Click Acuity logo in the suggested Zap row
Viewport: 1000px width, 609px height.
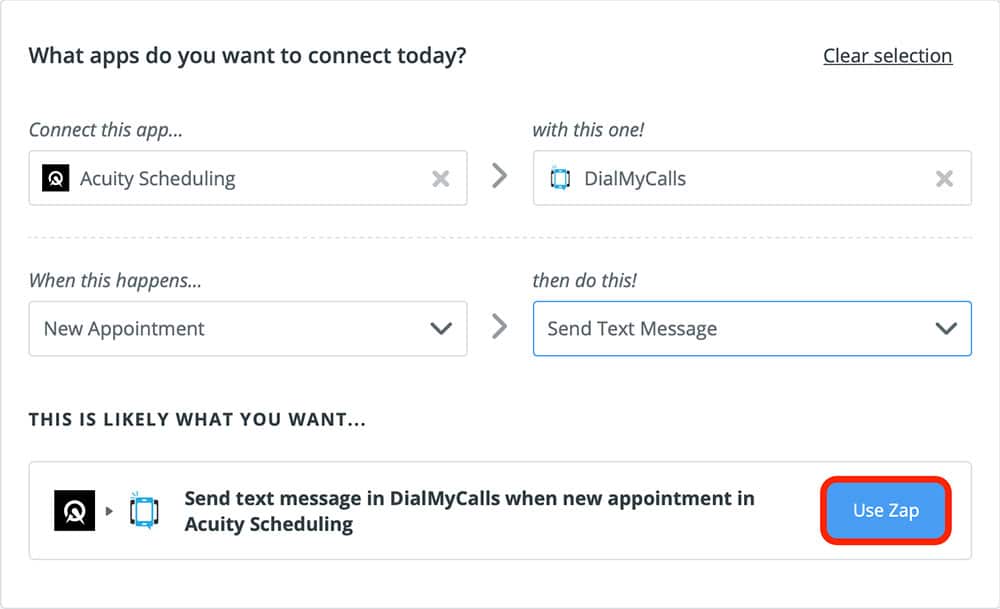73,511
